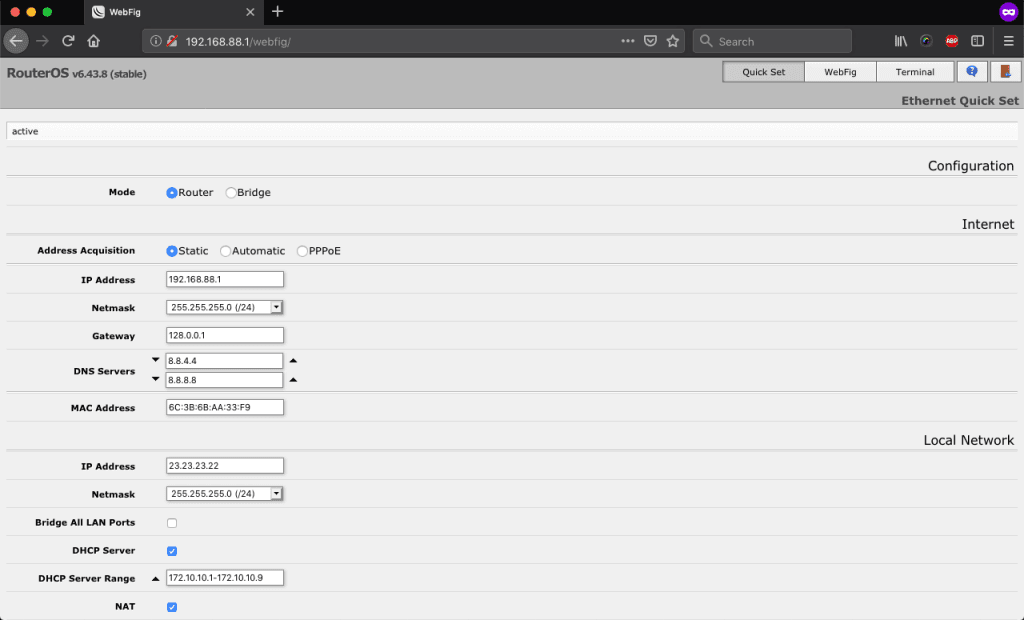Image resolution: width=1024 pixels, height=620 pixels.
Task: Click the DNS Servers label
Action: (x=104, y=371)
